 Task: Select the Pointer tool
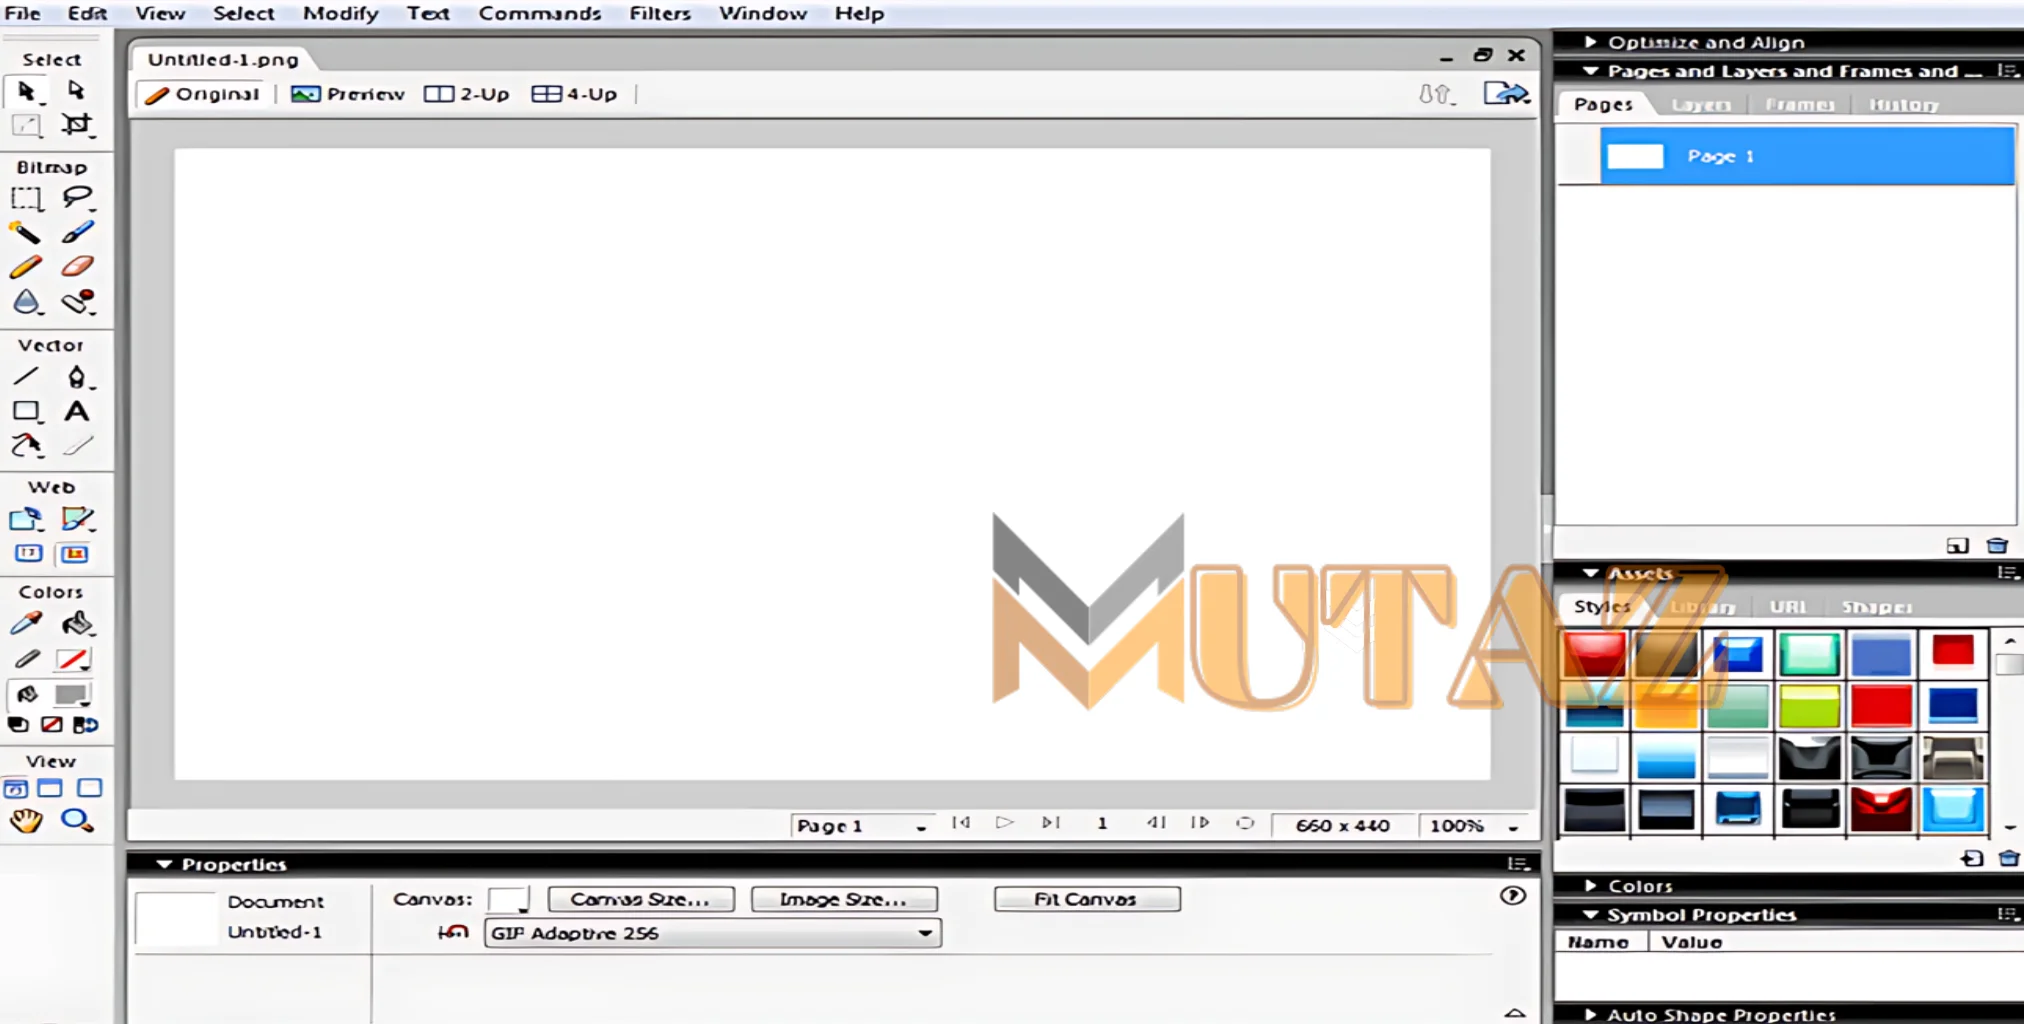(26, 91)
